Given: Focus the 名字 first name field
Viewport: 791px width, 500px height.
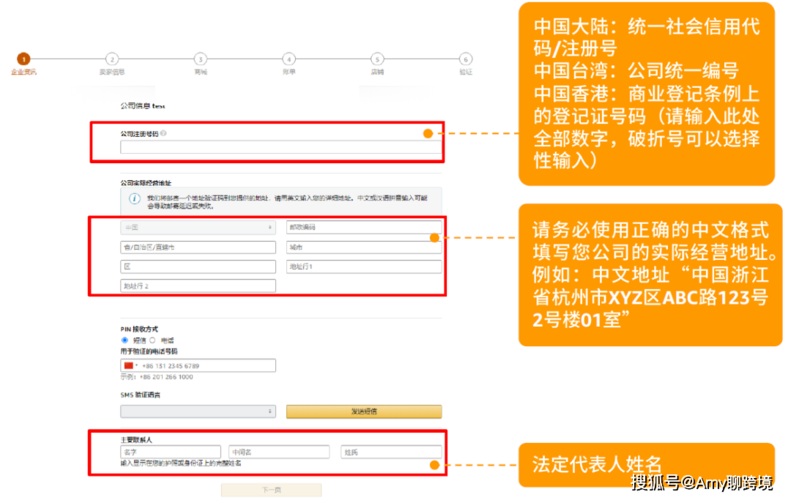Looking at the screenshot, I should (x=170, y=452).
